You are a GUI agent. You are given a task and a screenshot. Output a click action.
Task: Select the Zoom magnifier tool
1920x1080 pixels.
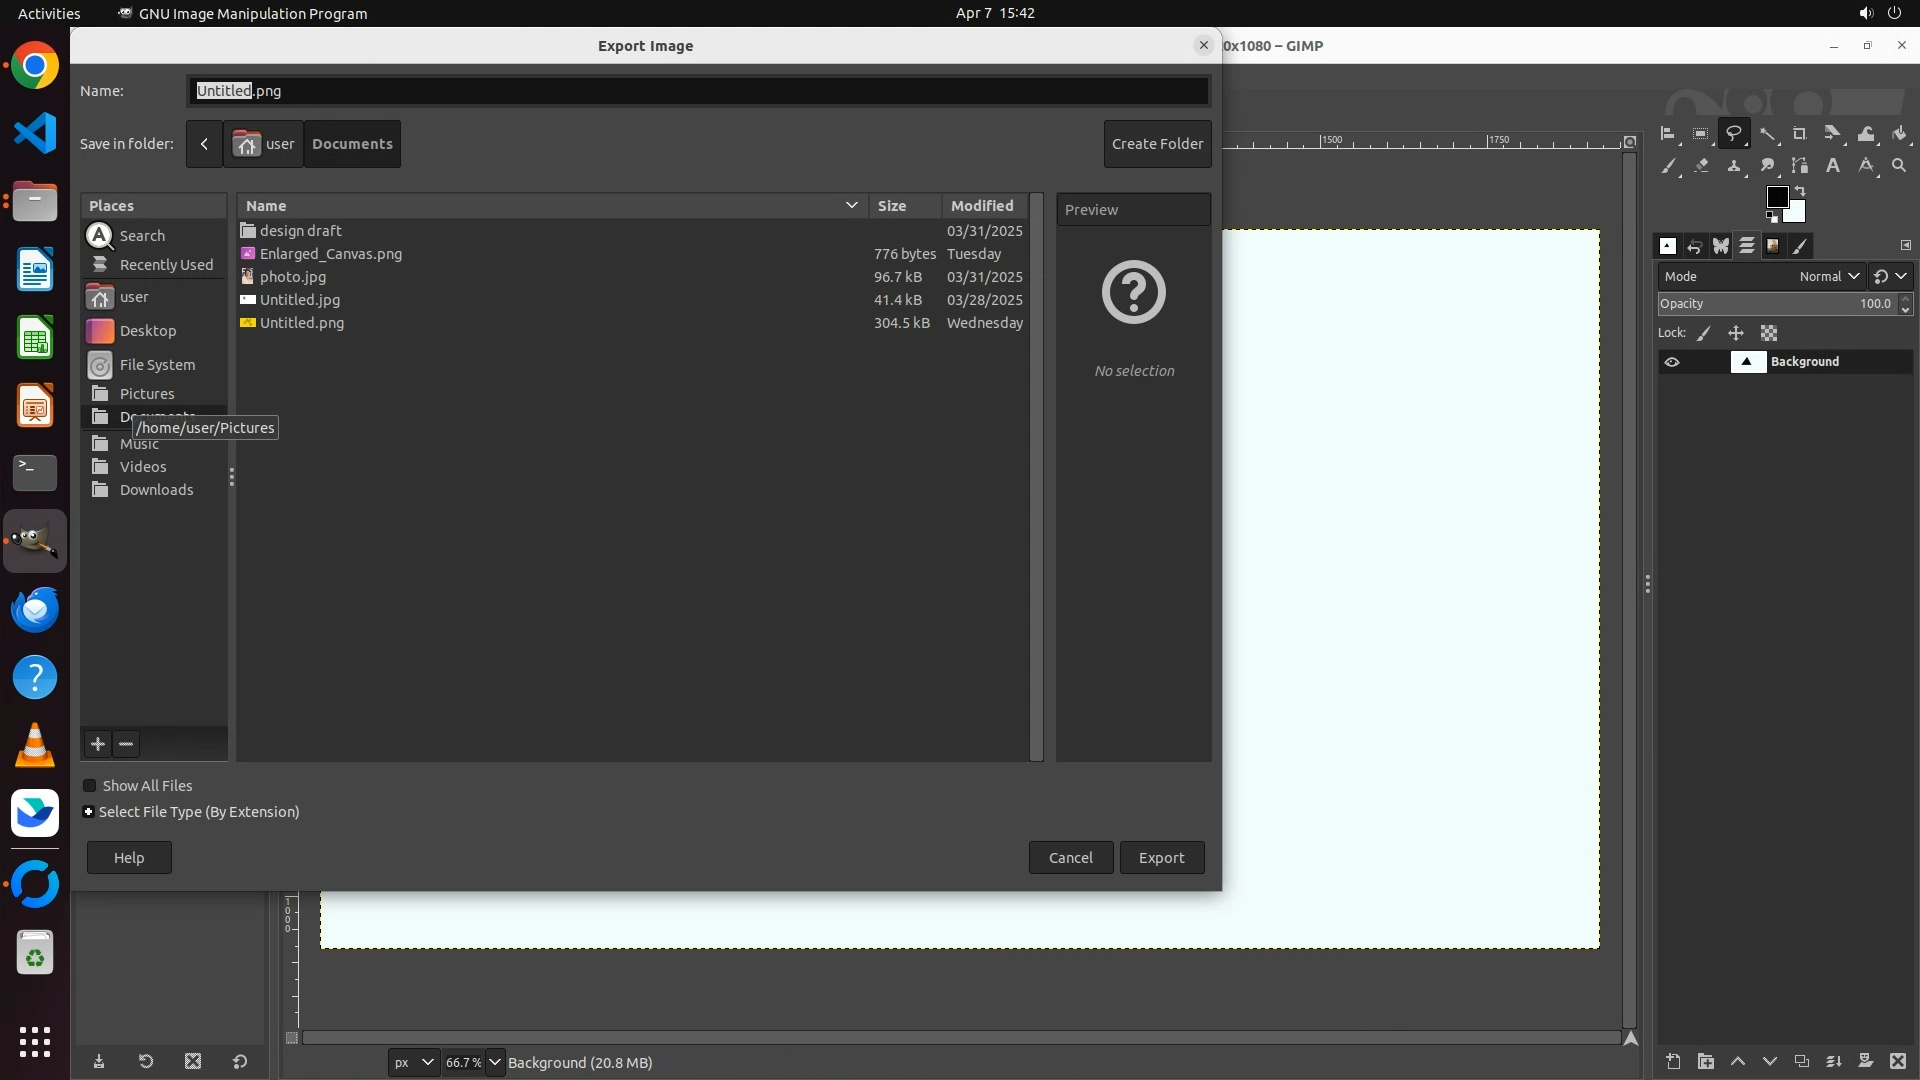[1899, 166]
